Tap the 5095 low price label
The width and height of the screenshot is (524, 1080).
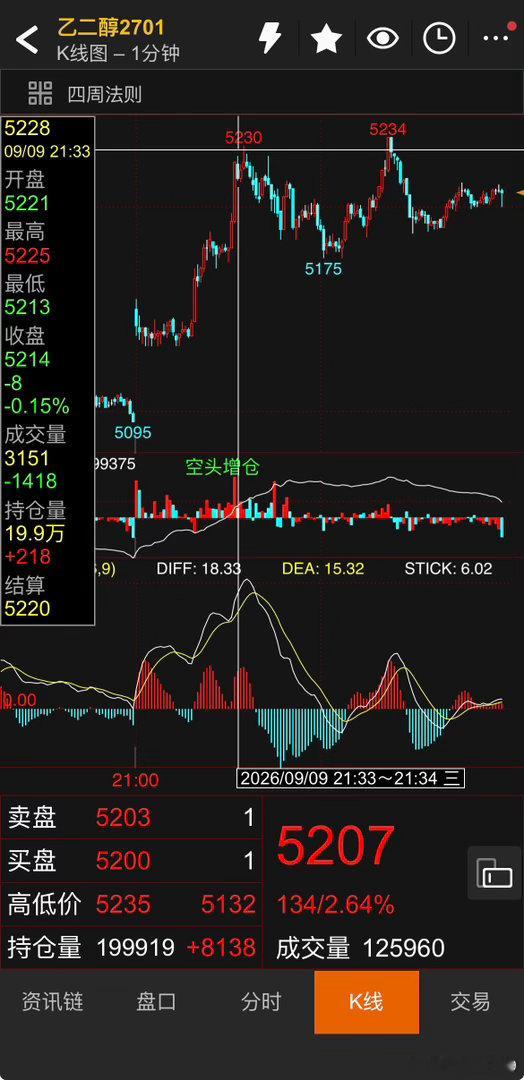tap(133, 433)
